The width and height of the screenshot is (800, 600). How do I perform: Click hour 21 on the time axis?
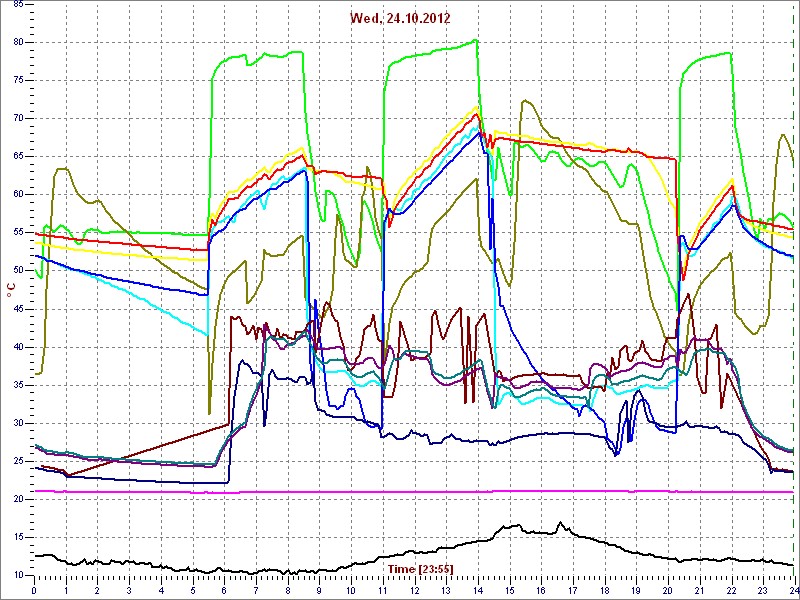pyautogui.click(x=698, y=591)
